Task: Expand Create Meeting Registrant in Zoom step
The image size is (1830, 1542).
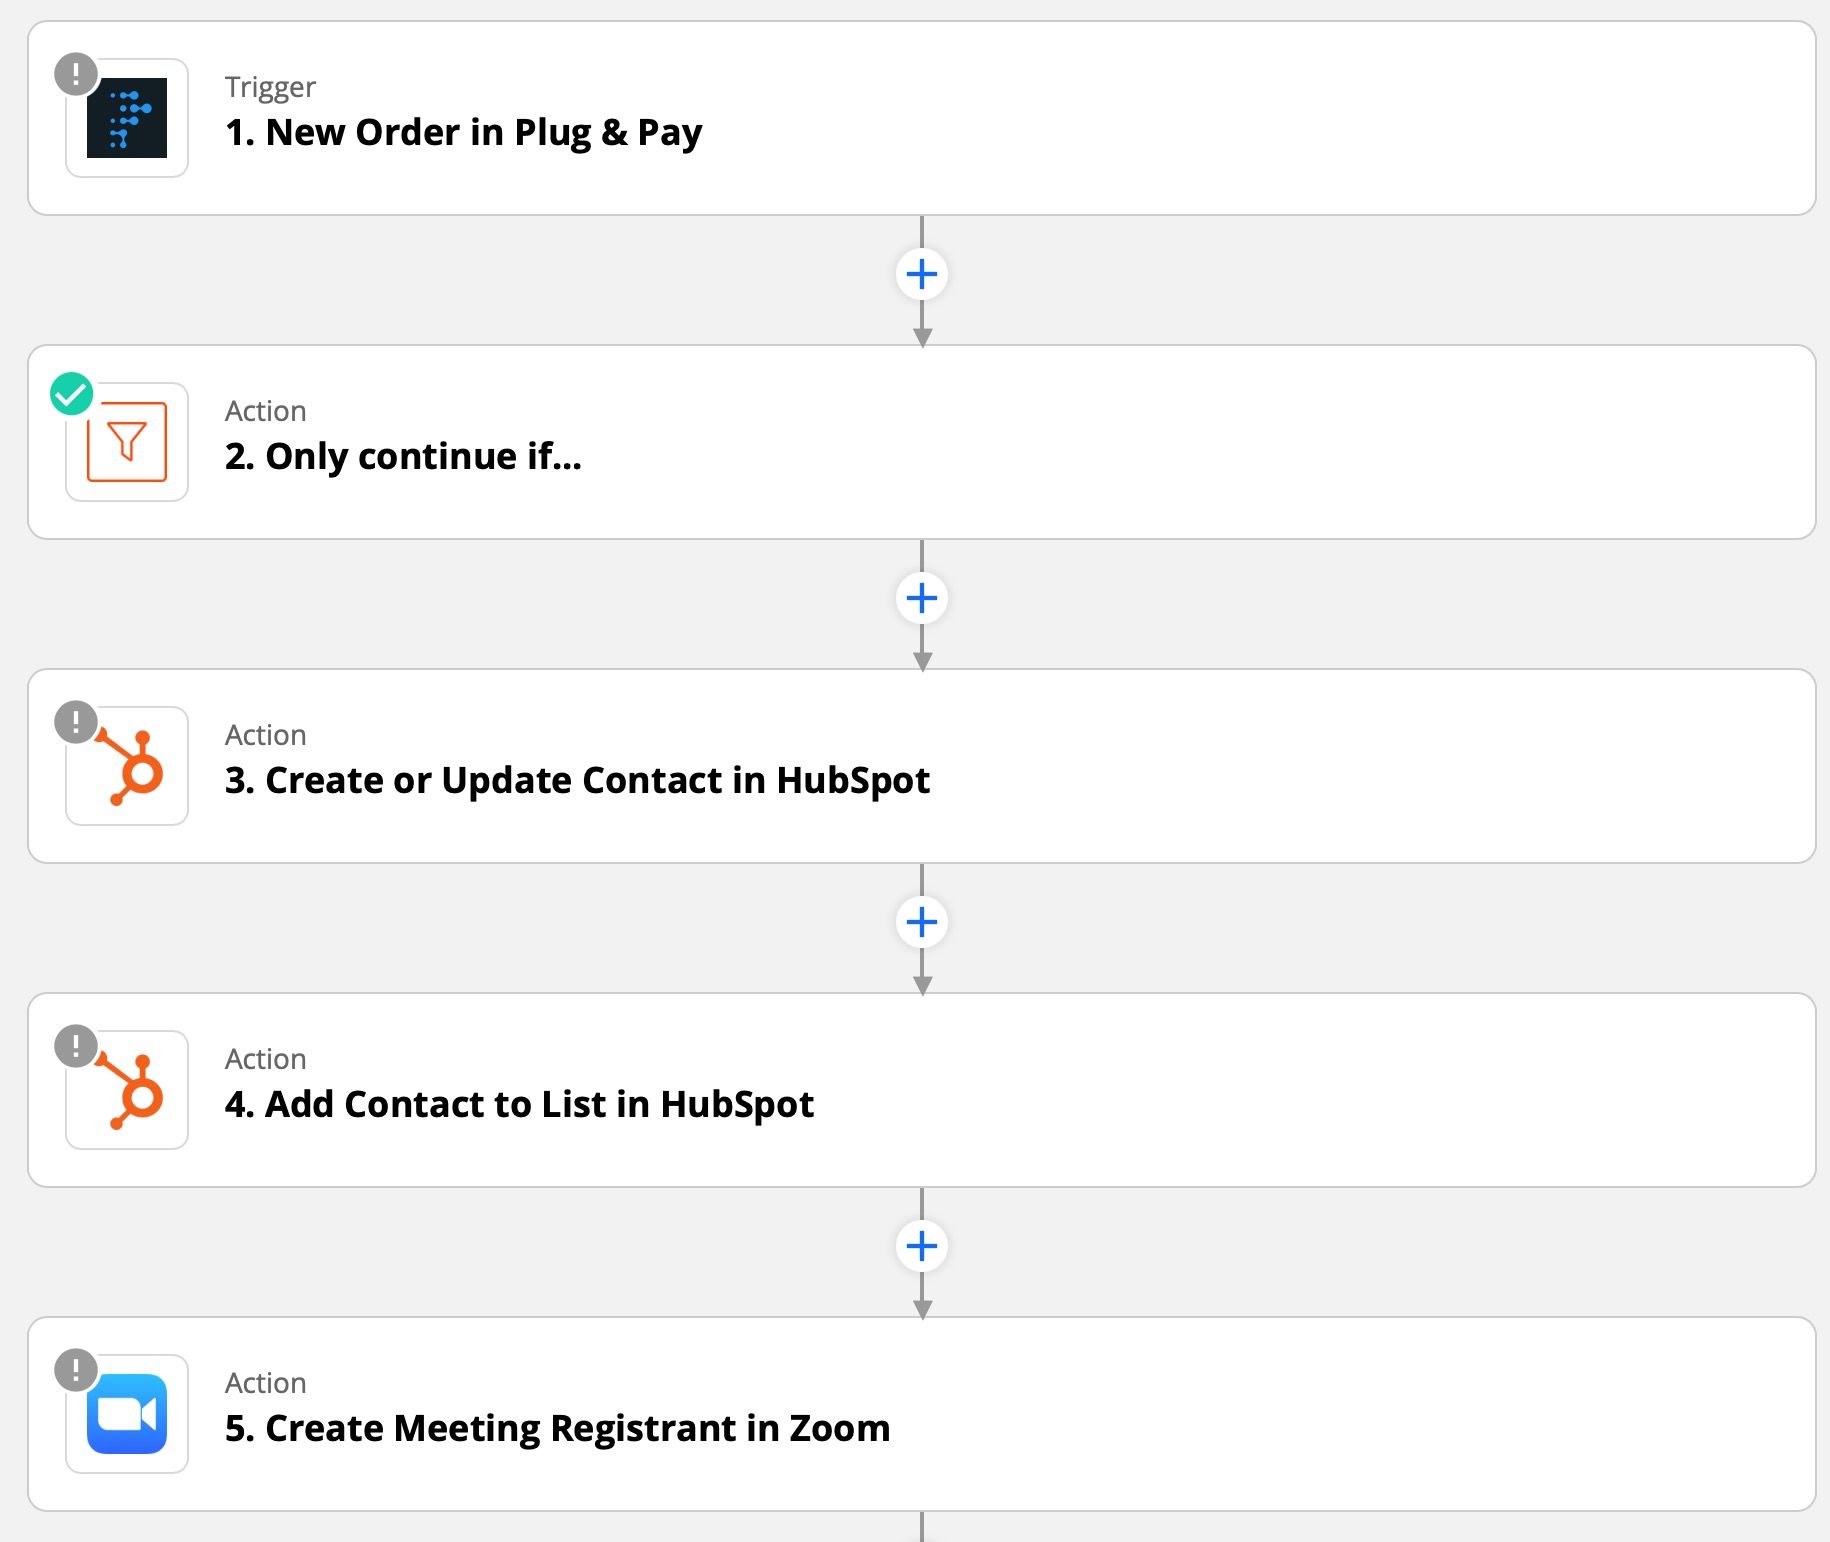Action: pos(557,1428)
